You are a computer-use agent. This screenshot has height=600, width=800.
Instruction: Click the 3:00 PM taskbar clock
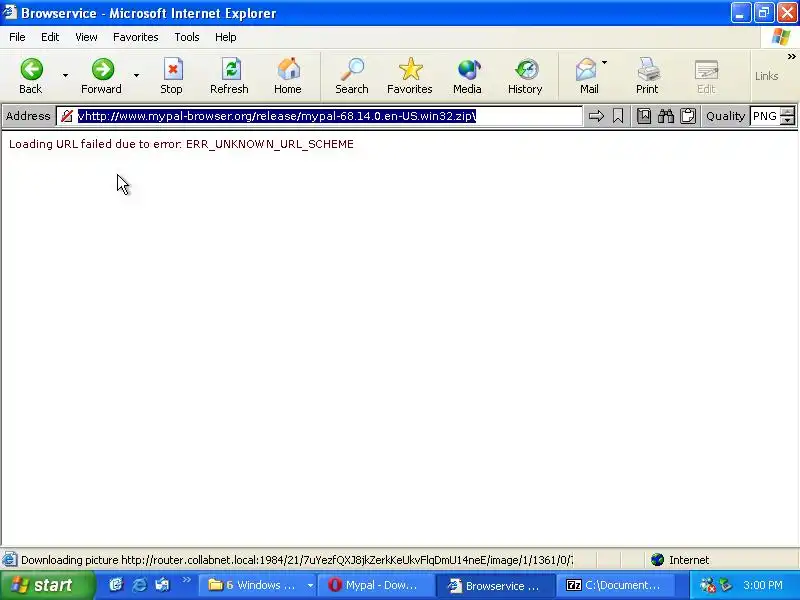tap(763, 585)
